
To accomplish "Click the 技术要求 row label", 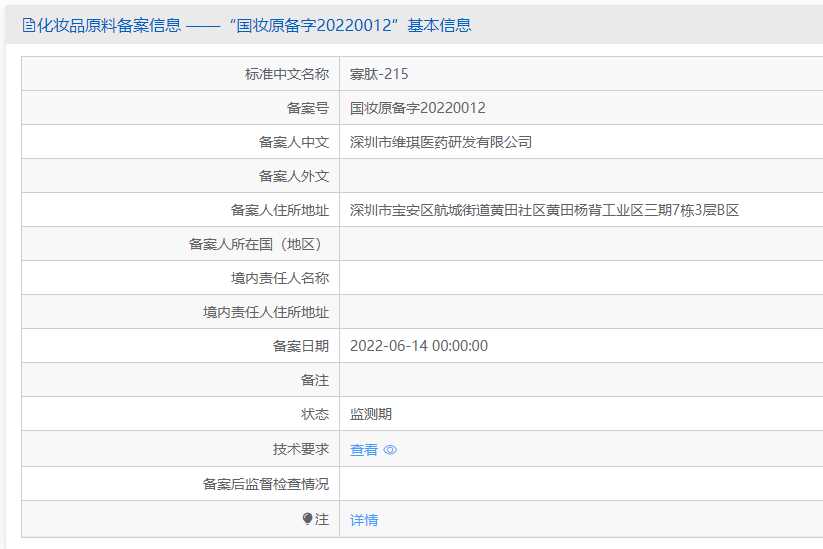I will pyautogui.click(x=301, y=449).
